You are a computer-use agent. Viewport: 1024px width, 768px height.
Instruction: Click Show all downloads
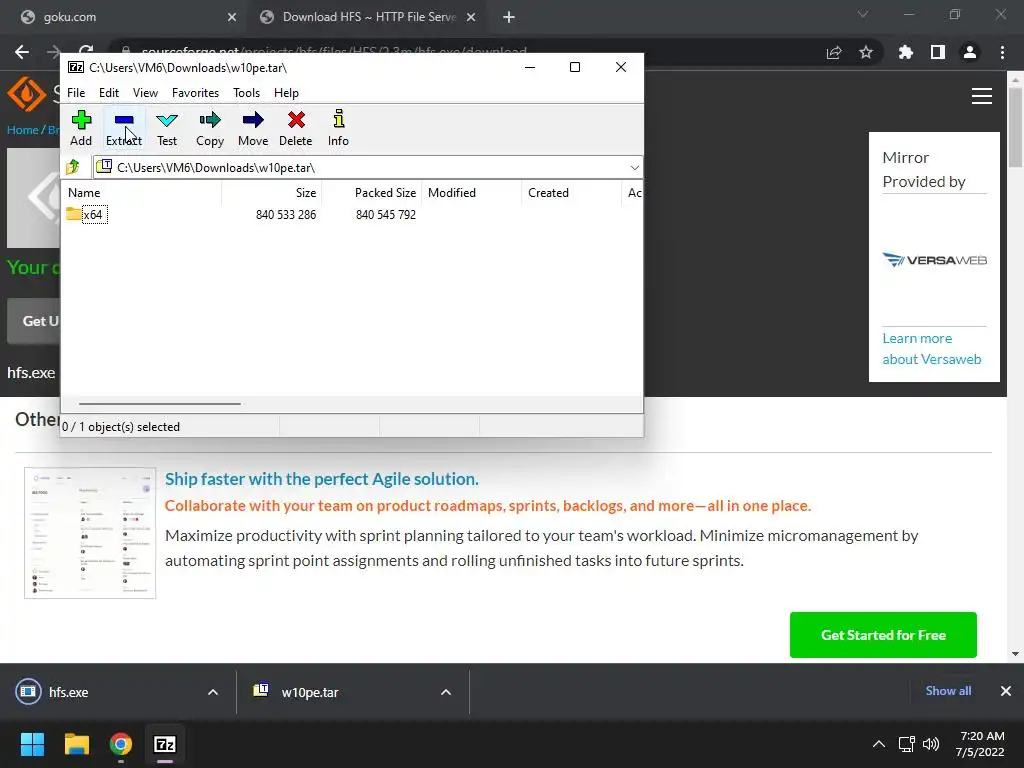coord(948,691)
